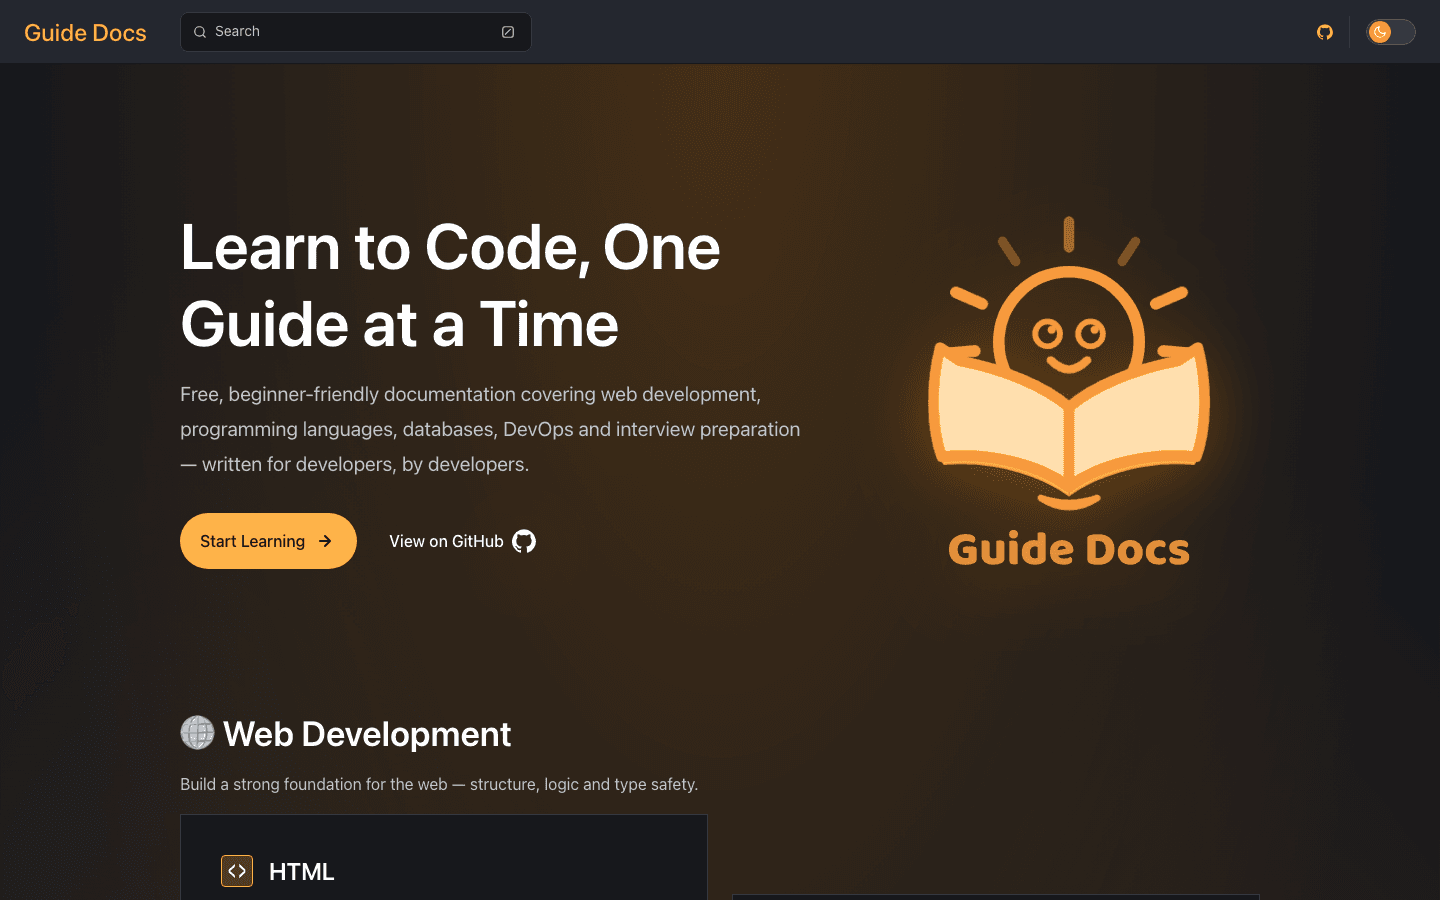Image resolution: width=1440 pixels, height=900 pixels.
Task: Open the View on GitHub link
Action: (x=462, y=541)
